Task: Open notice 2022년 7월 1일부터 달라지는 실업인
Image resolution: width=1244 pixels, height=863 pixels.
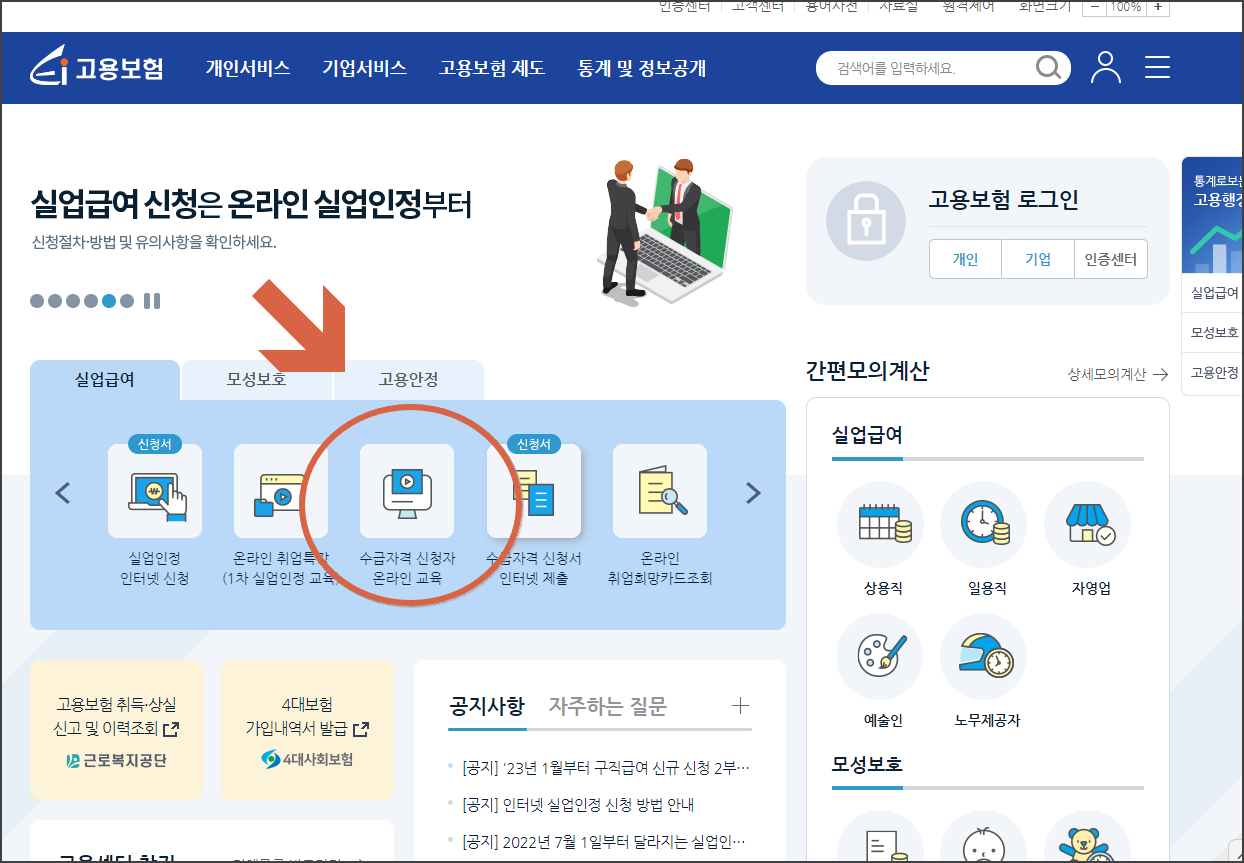Action: tap(606, 840)
